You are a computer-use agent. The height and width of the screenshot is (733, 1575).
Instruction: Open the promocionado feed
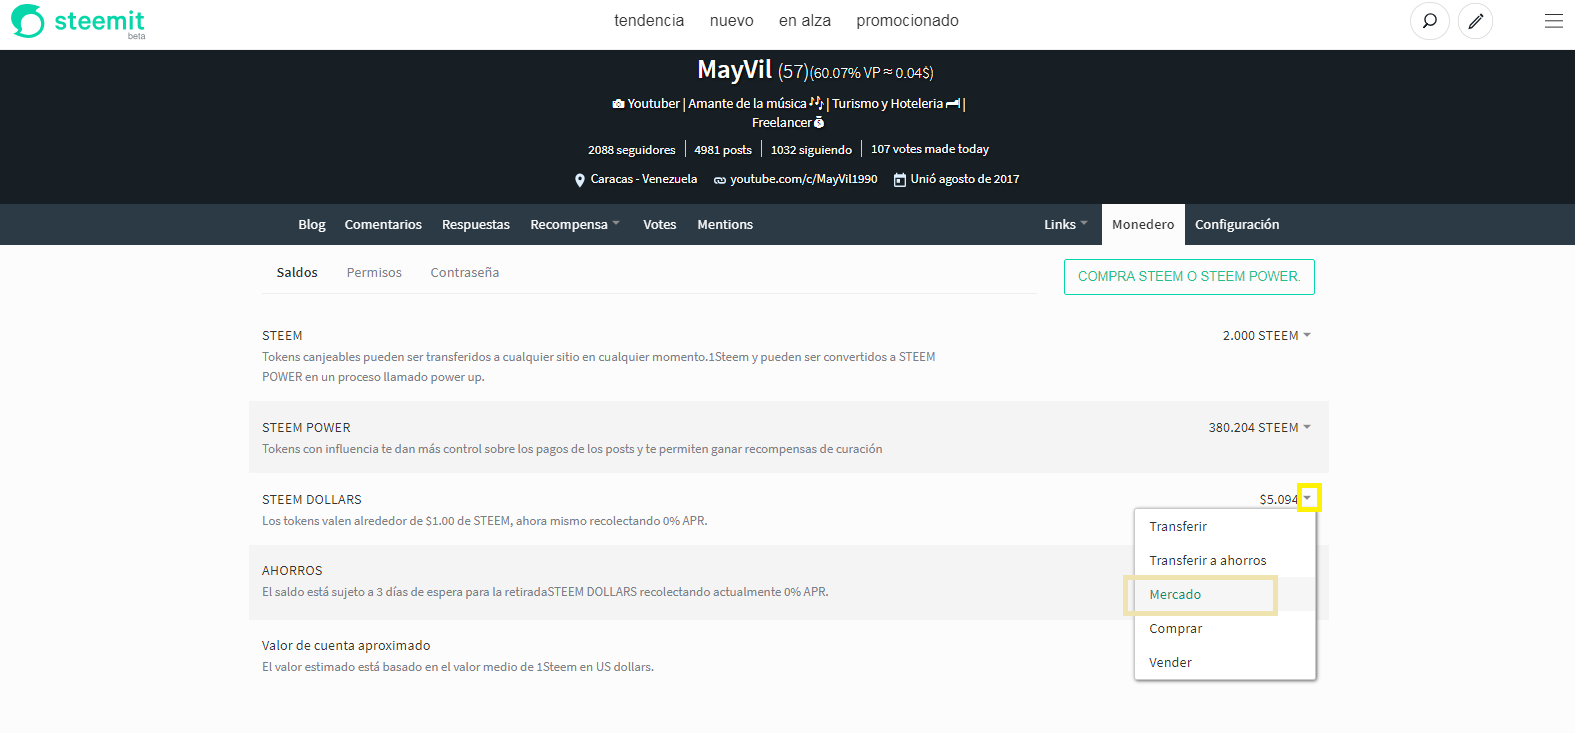pyautogui.click(x=907, y=21)
